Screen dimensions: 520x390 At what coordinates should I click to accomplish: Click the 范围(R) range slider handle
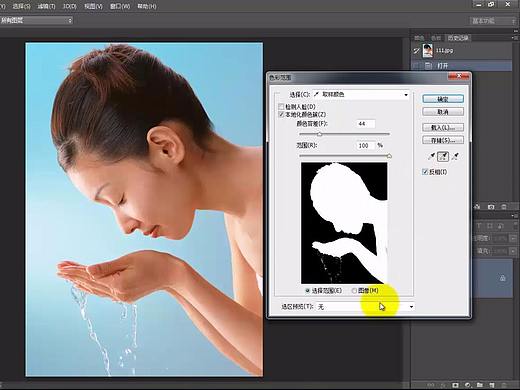coord(389,156)
